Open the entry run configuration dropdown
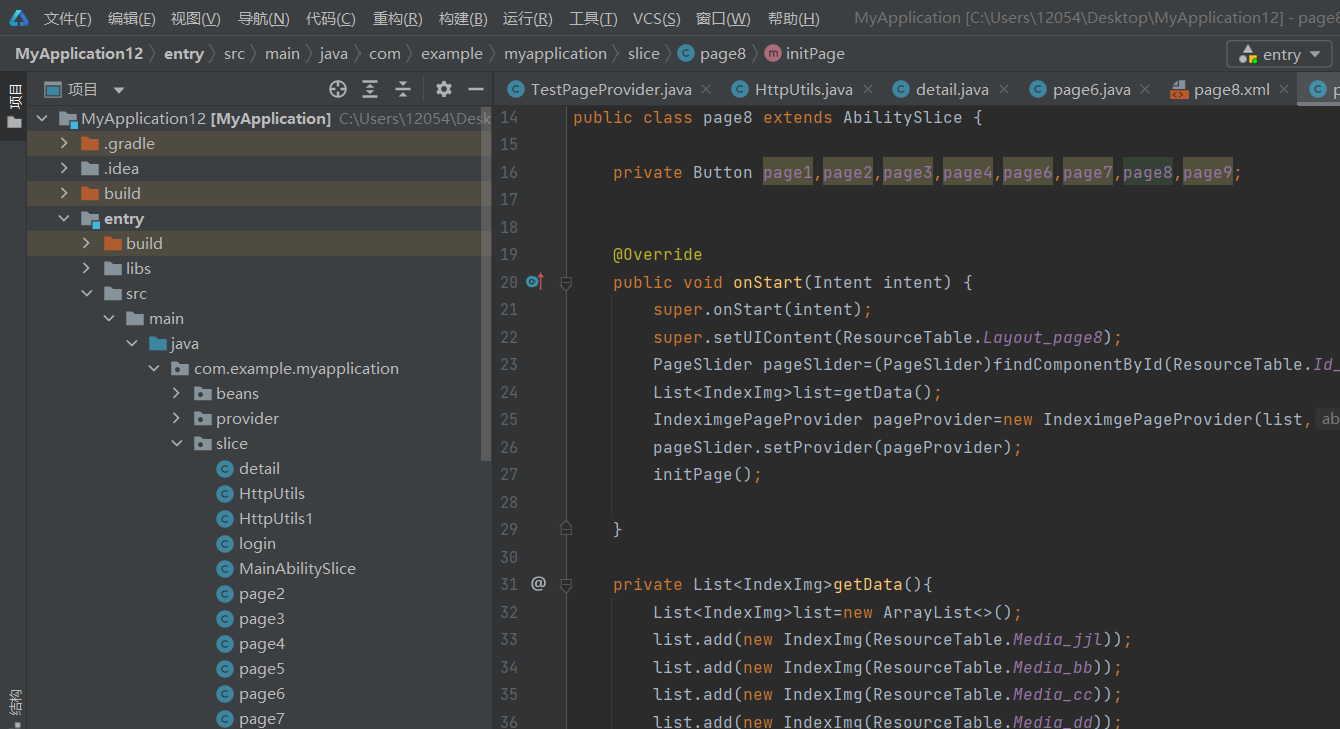This screenshot has width=1340, height=729. (x=1279, y=54)
